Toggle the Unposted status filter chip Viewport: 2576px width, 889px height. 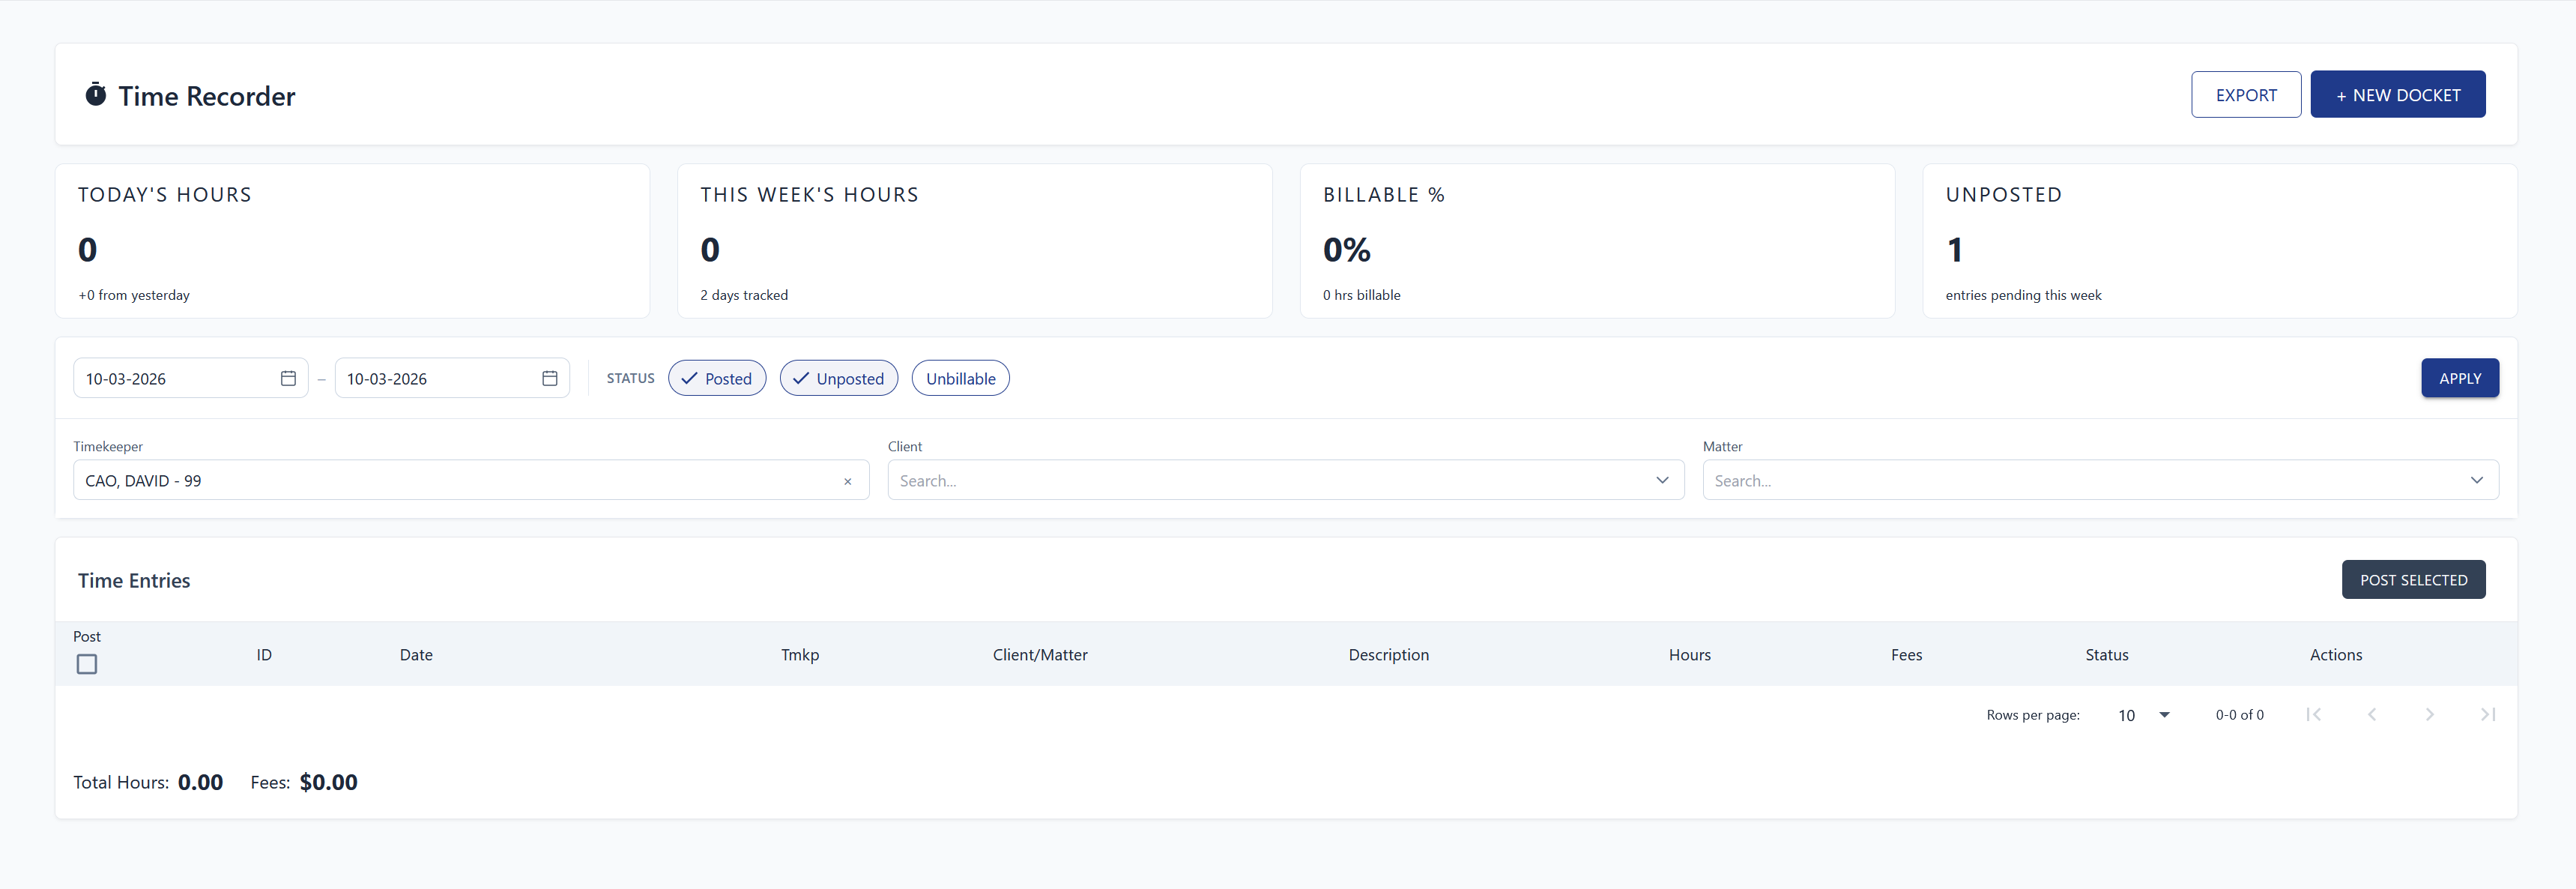point(838,378)
